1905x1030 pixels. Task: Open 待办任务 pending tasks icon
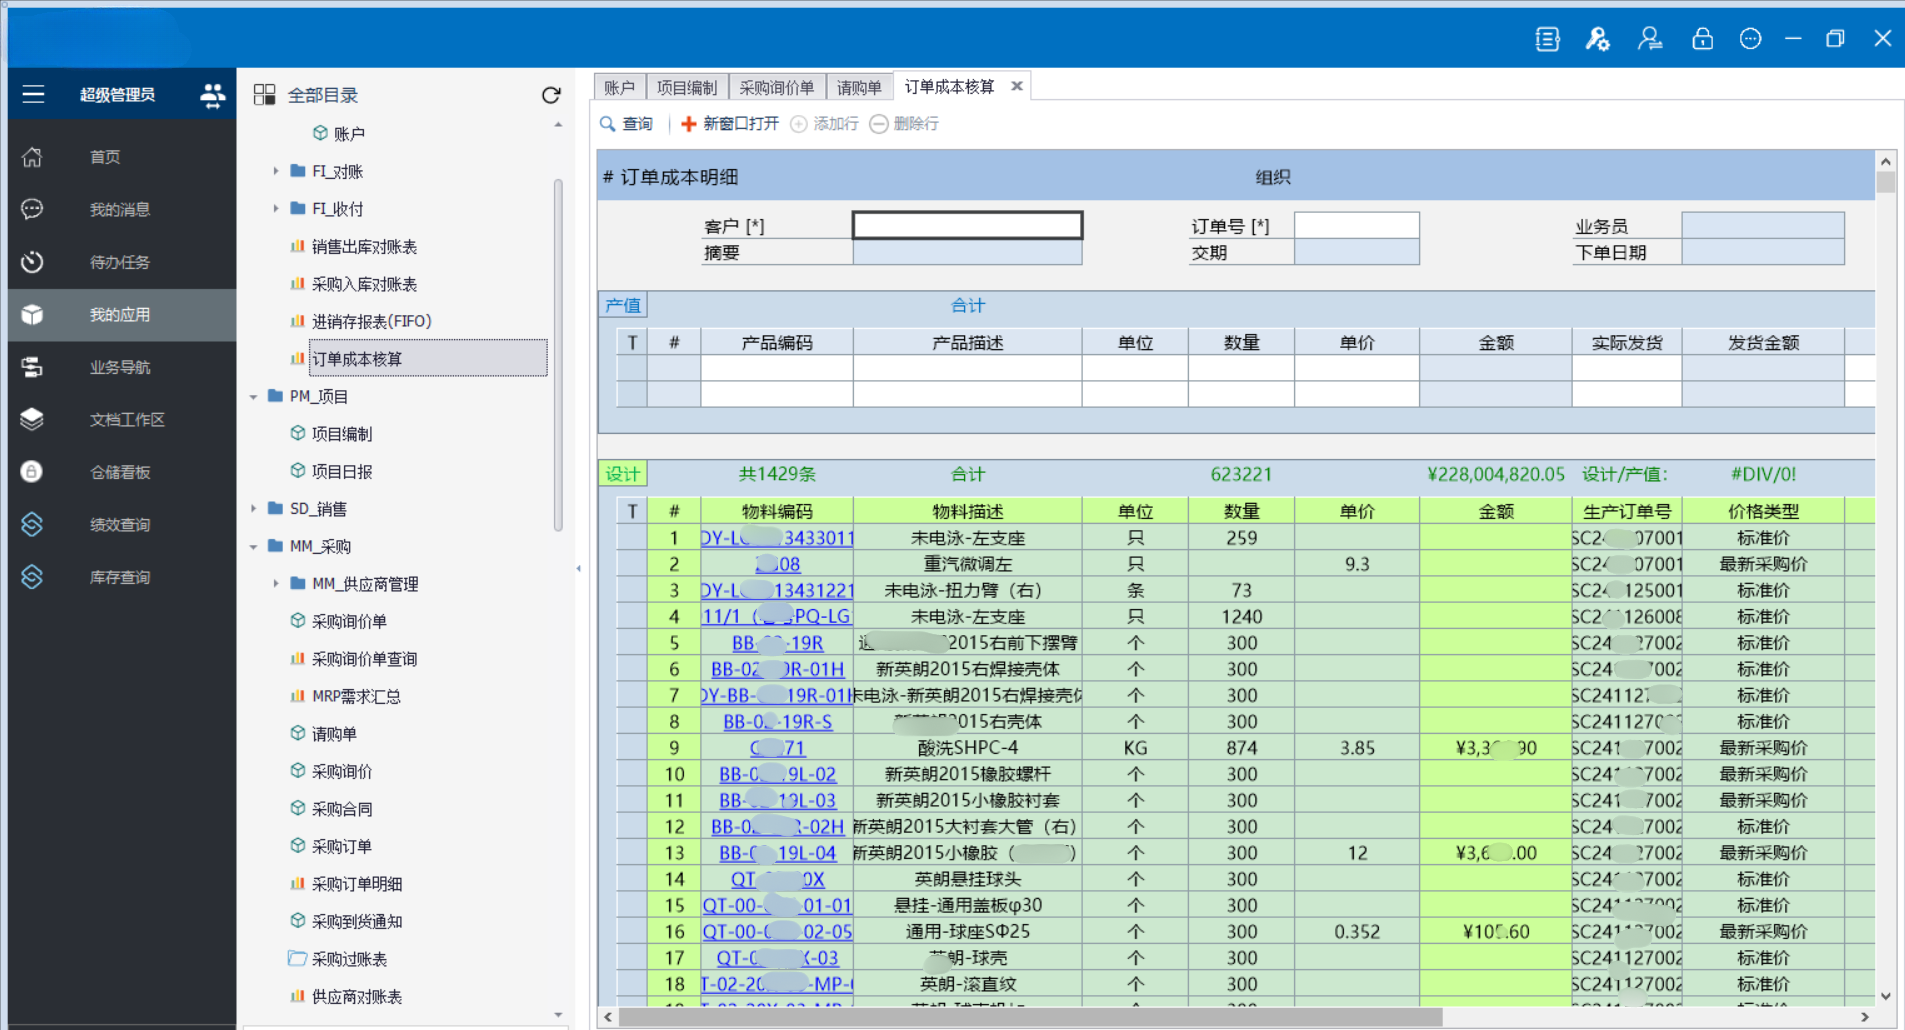[32, 262]
